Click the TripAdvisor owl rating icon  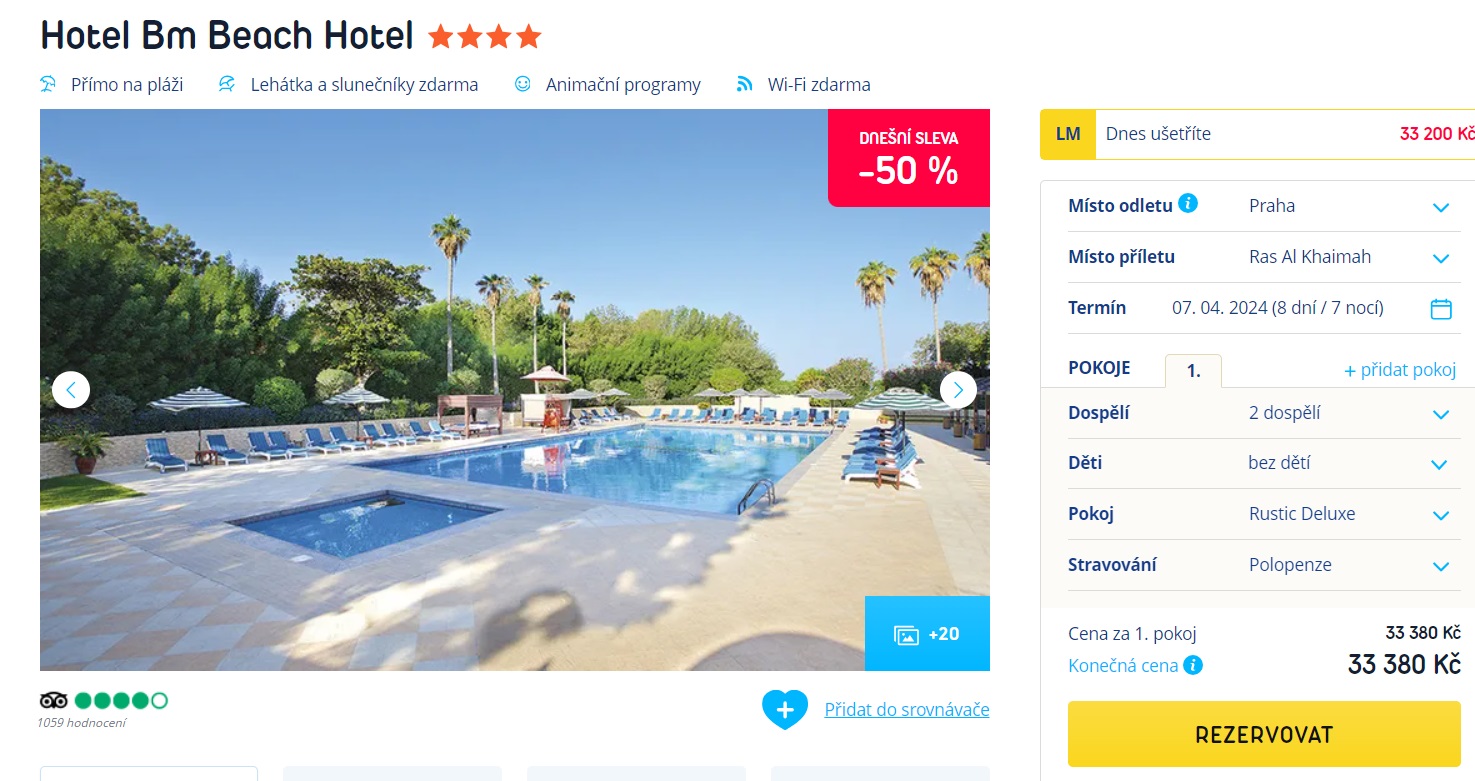pos(54,700)
